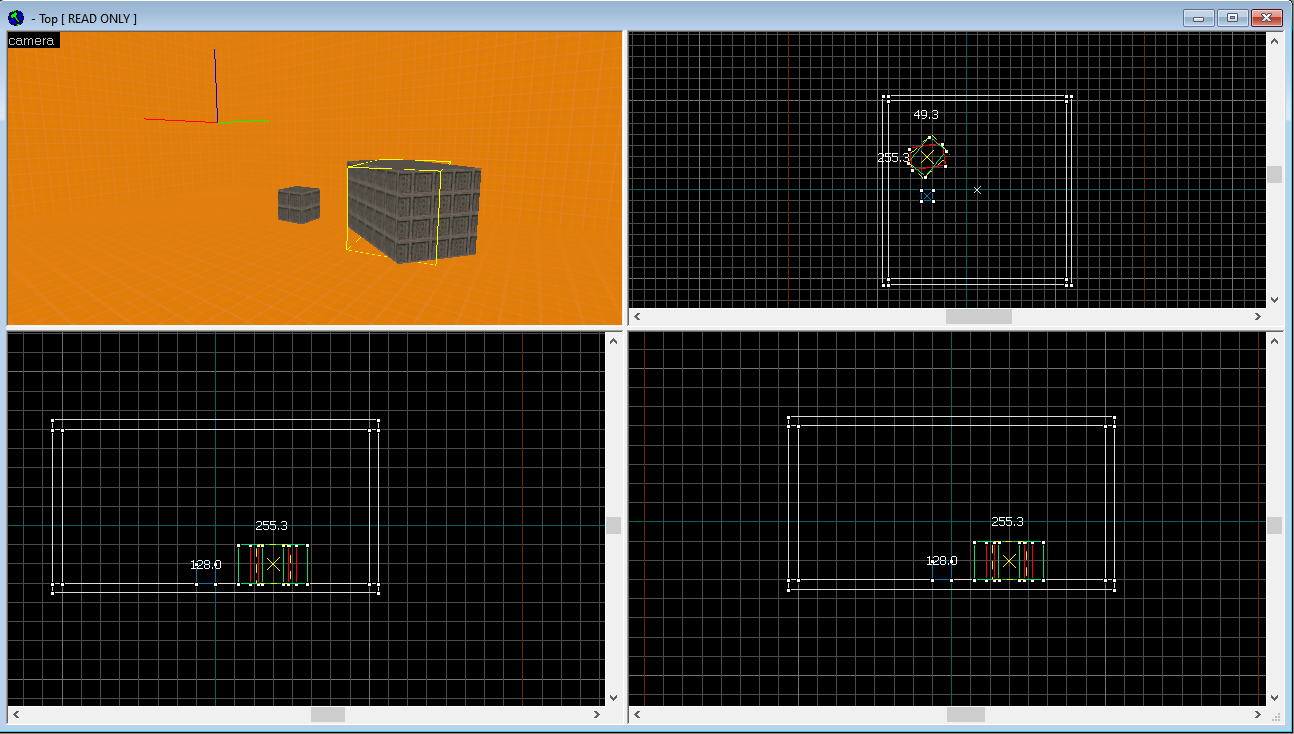Click a corner selection handle of the room outline
This screenshot has width=1294, height=734.
886,95
